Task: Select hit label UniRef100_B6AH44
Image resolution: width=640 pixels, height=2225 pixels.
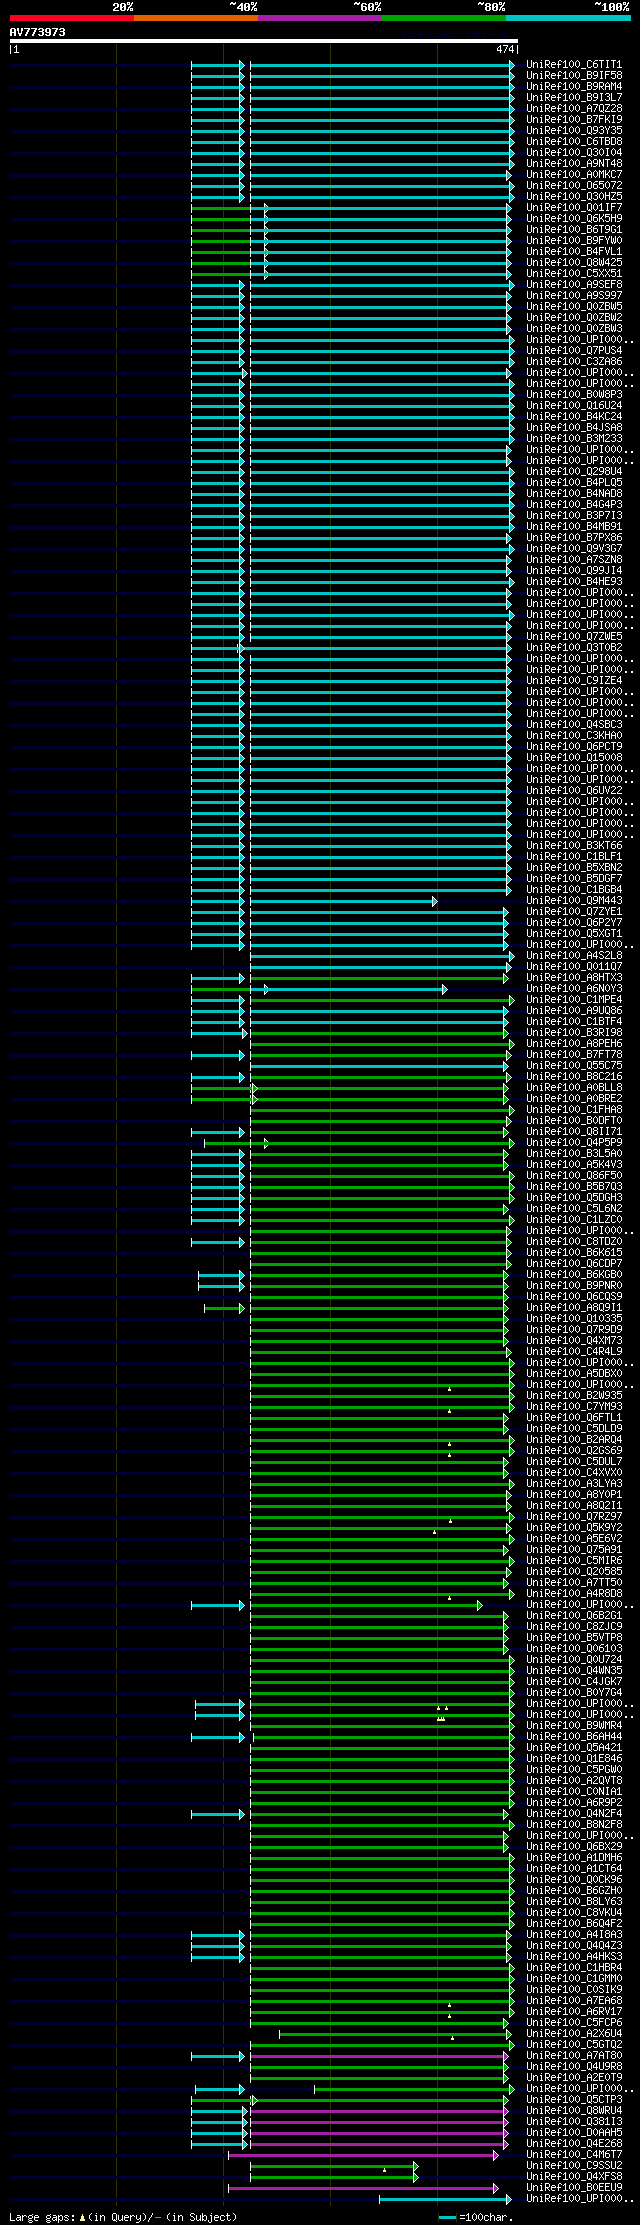Action: click(574, 1737)
